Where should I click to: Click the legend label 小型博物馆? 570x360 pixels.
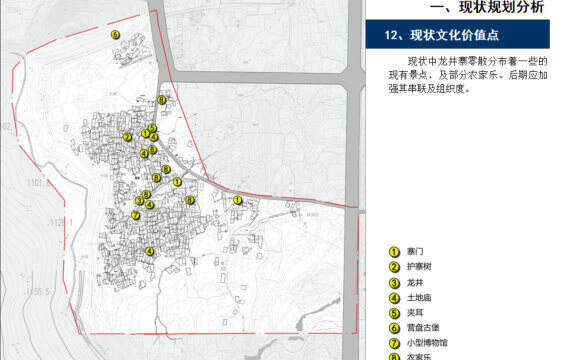pyautogui.click(x=427, y=343)
